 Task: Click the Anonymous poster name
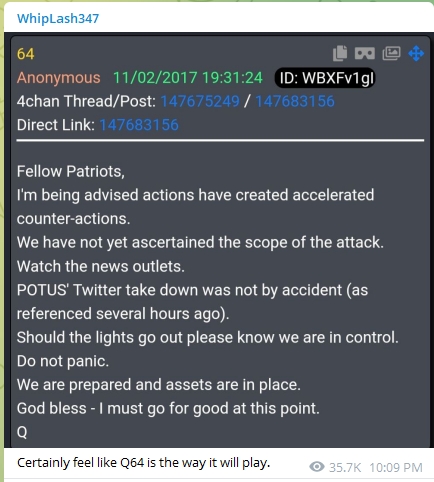pyautogui.click(x=58, y=78)
